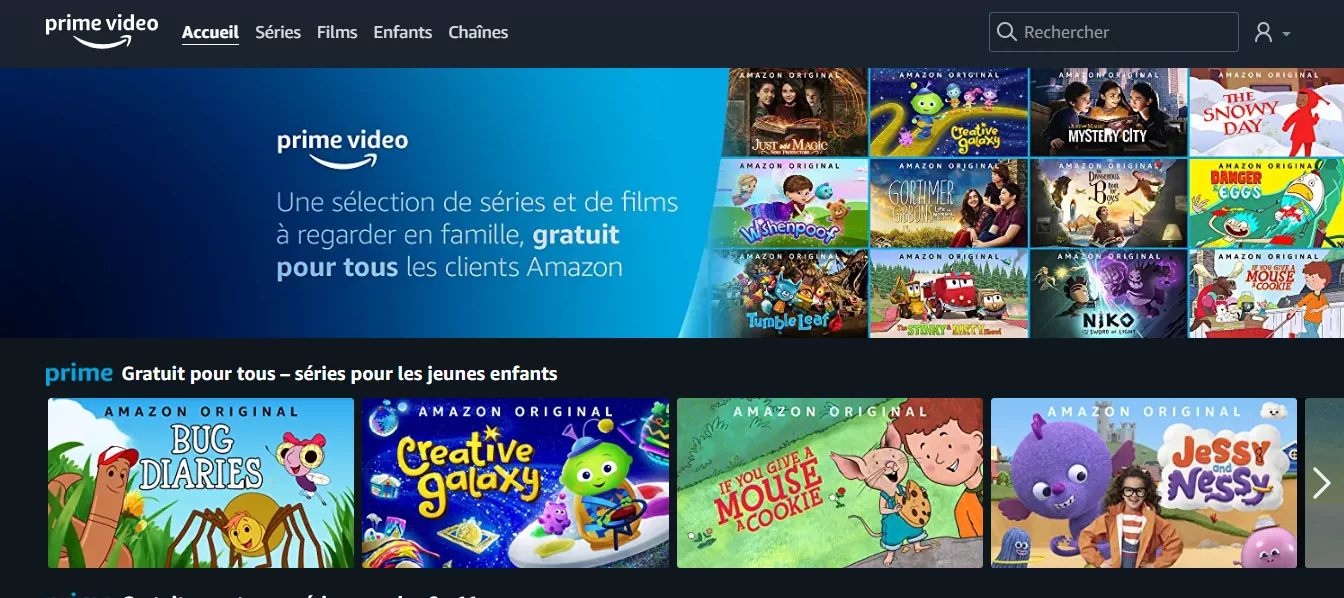Click the Prime Video logo in banner
Image resolution: width=1344 pixels, height=598 pixels.
[342, 148]
